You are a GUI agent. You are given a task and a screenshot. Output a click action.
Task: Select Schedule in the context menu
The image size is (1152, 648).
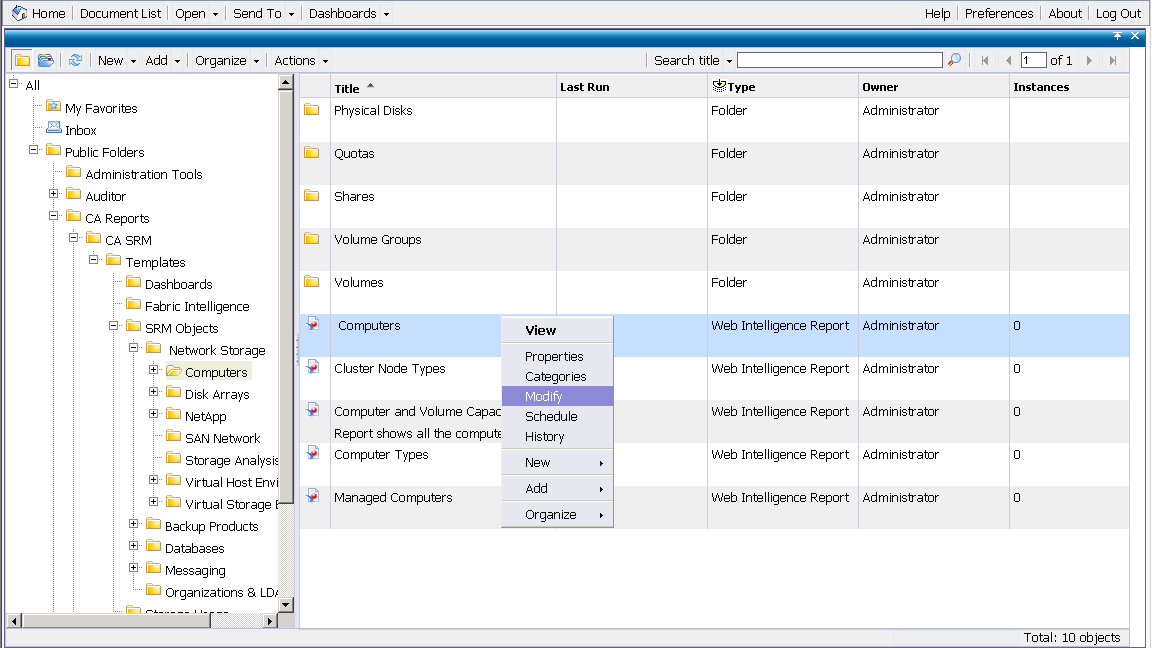551,417
